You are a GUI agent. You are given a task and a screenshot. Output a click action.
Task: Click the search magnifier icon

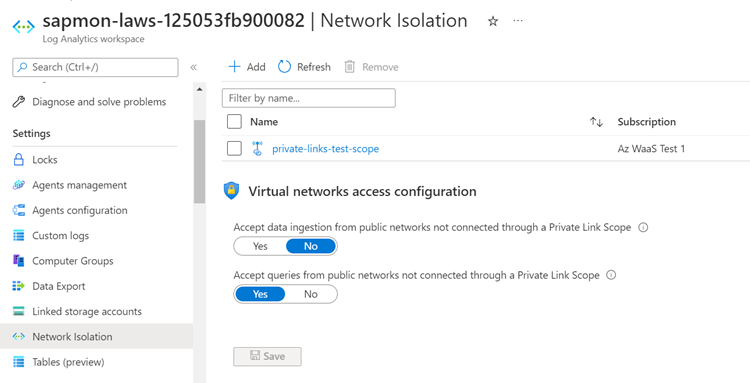click(x=22, y=67)
